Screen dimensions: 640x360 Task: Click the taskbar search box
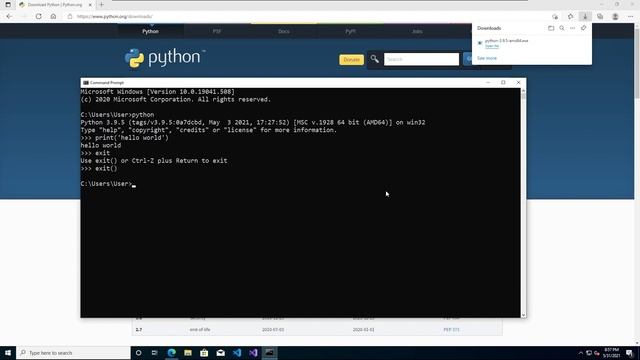tap(73, 353)
